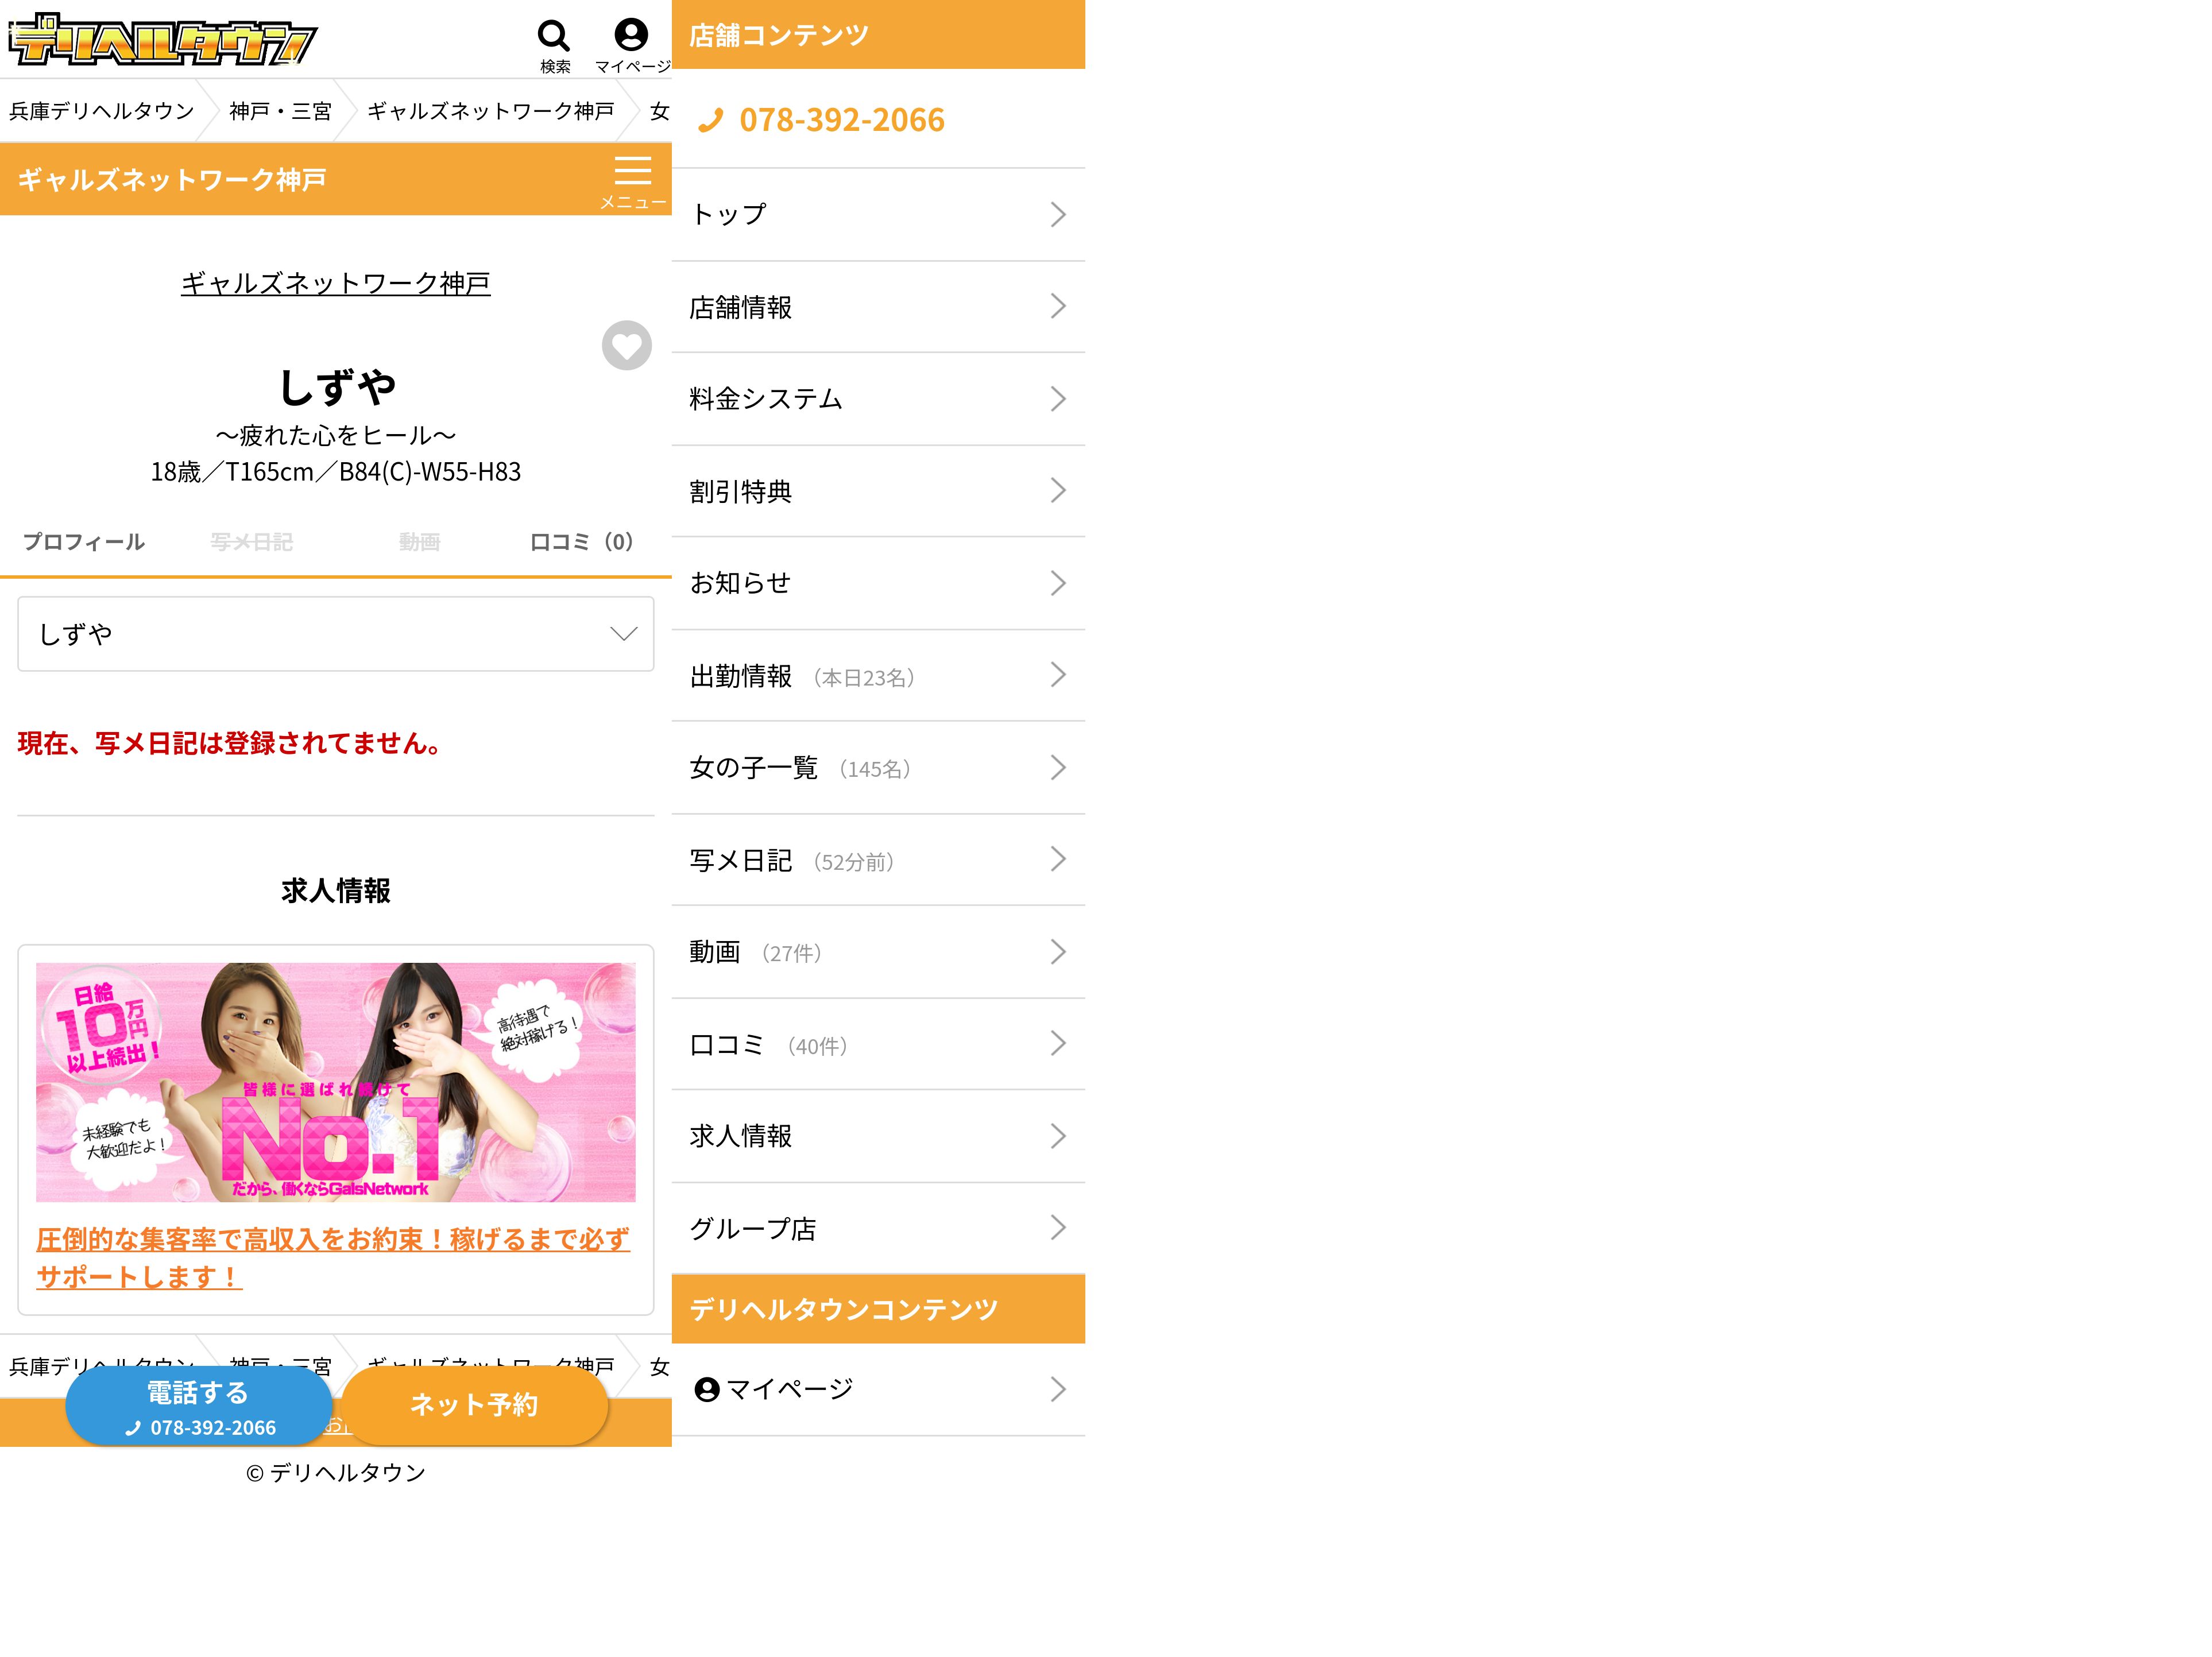The width and height of the screenshot is (2212, 1657).
Task: Open お知らせ menu item
Action: coord(878,583)
